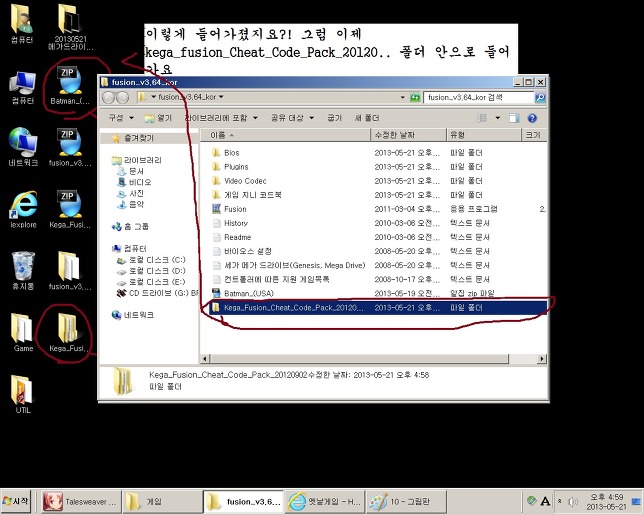Click the 시작 Start button
Viewport: 644px width, 515px height.
[16, 501]
